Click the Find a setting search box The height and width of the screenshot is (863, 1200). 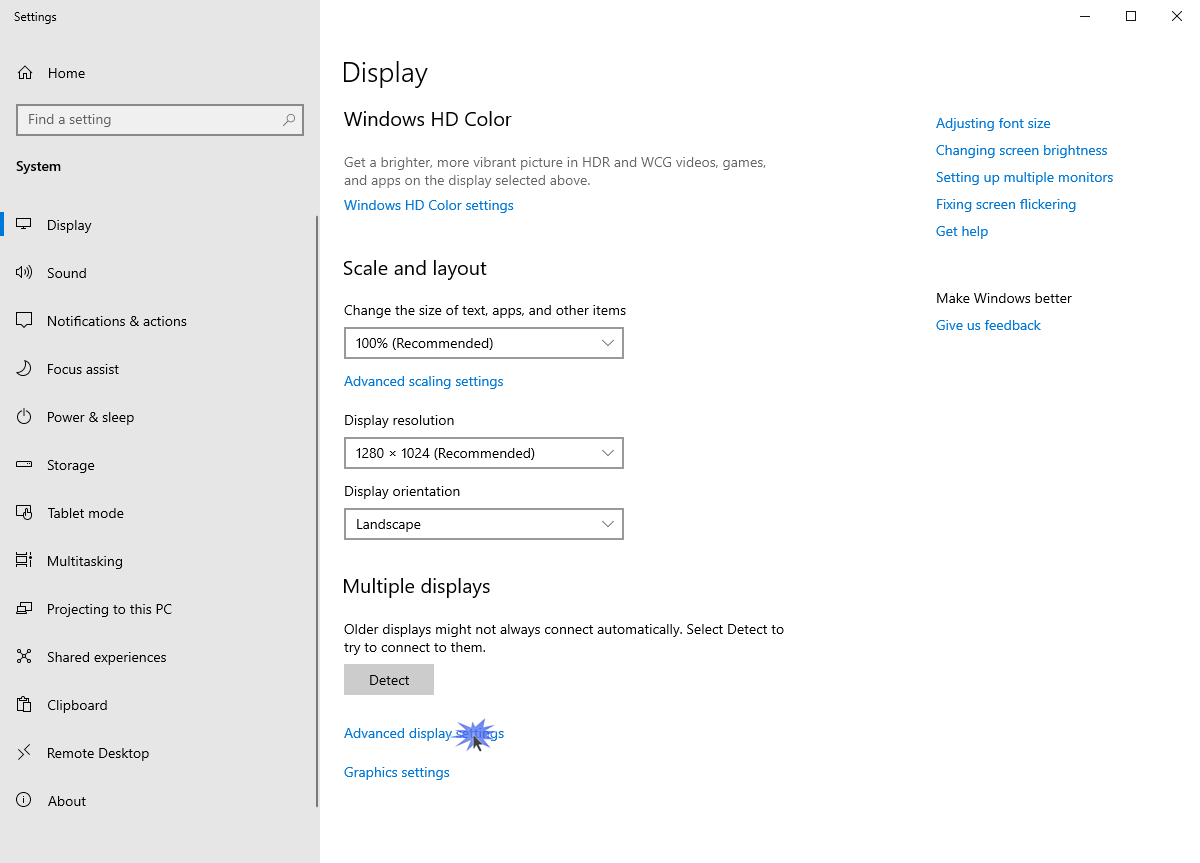(x=159, y=119)
